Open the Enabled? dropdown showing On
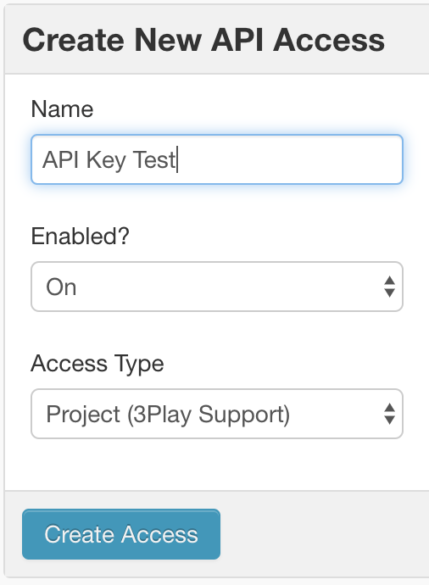Viewport: 429px width, 585px height. click(x=217, y=287)
